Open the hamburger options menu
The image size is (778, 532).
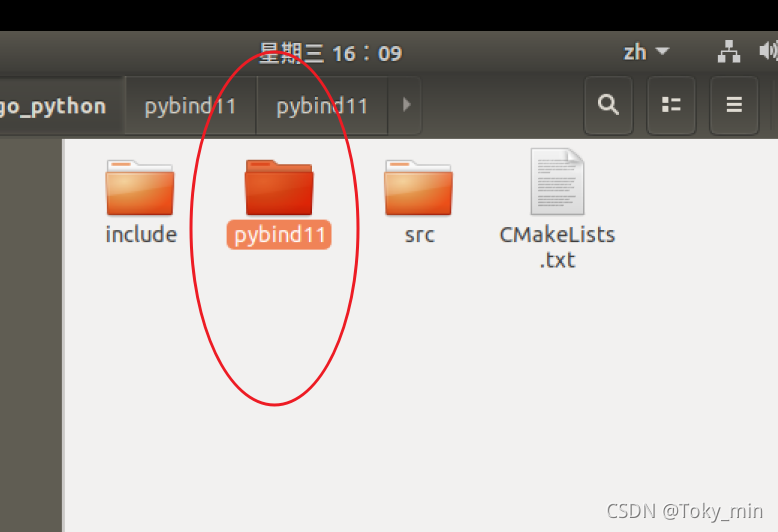pos(734,105)
